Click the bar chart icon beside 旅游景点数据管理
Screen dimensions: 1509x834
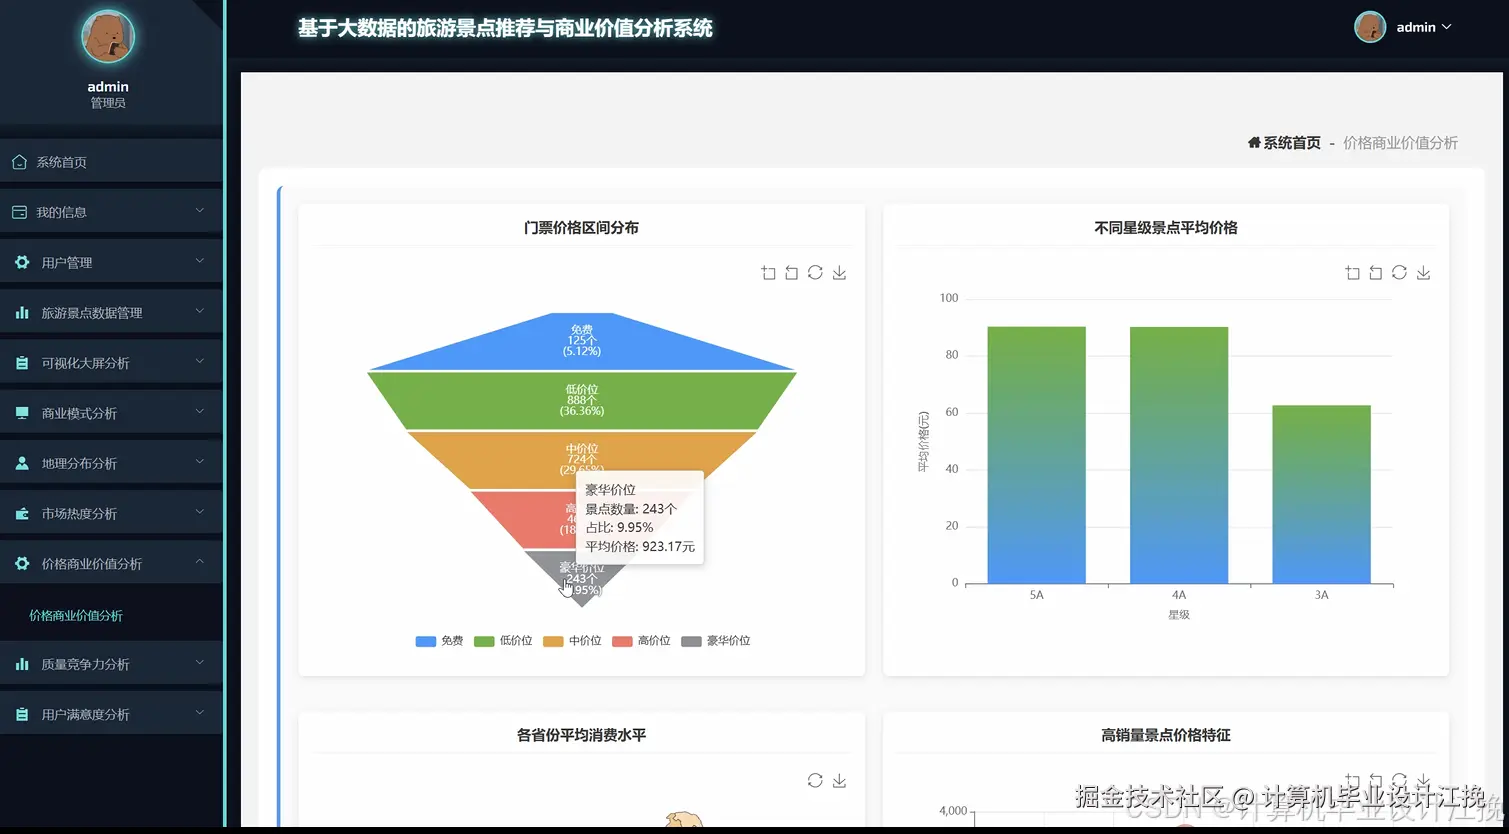(22, 313)
